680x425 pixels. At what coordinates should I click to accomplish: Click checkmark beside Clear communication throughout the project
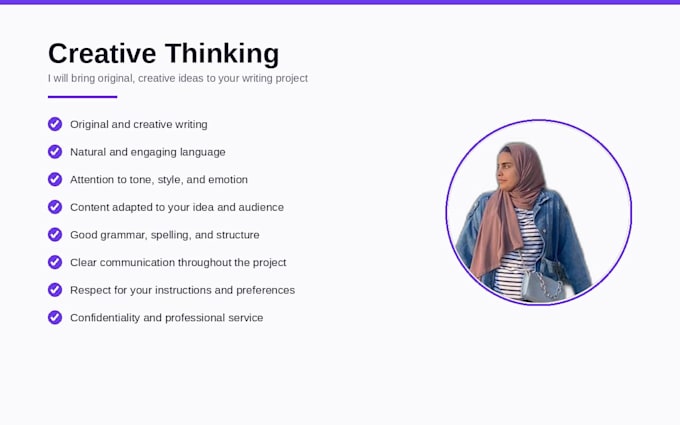[x=55, y=262]
